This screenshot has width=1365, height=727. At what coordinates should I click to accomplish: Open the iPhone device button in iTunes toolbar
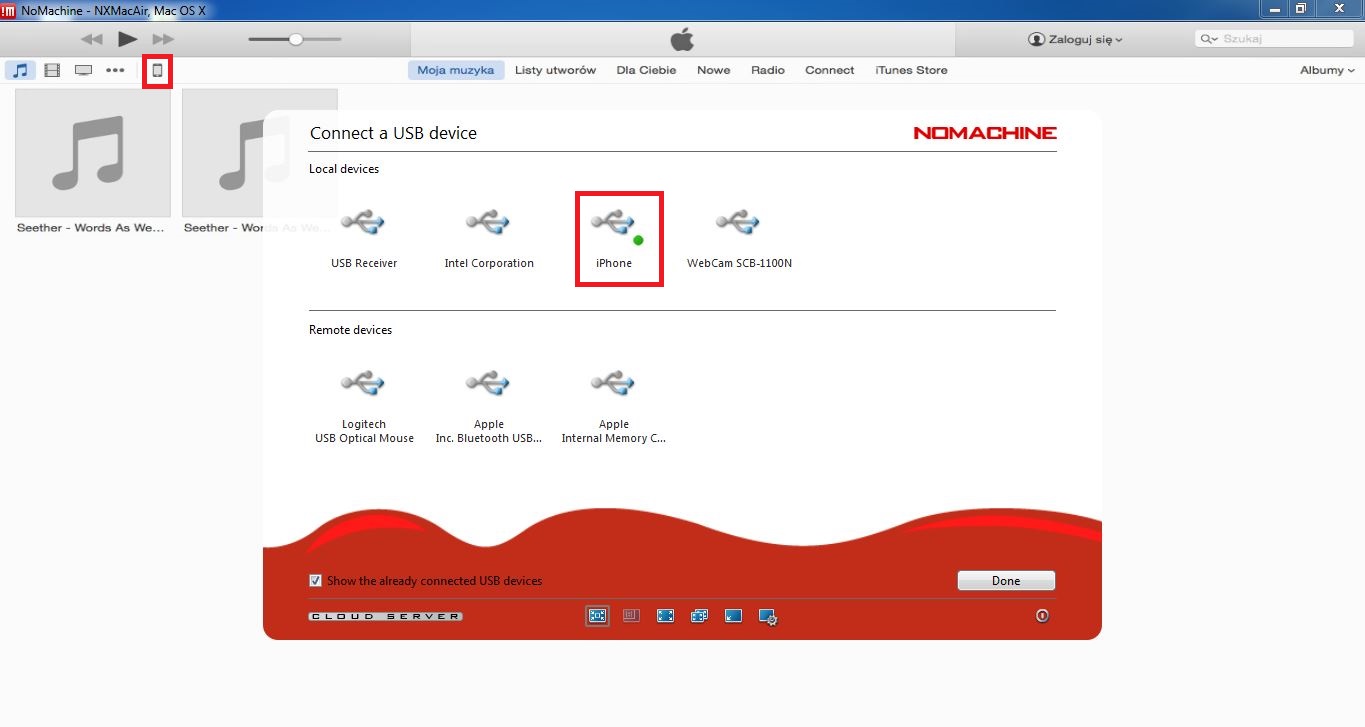[x=157, y=70]
